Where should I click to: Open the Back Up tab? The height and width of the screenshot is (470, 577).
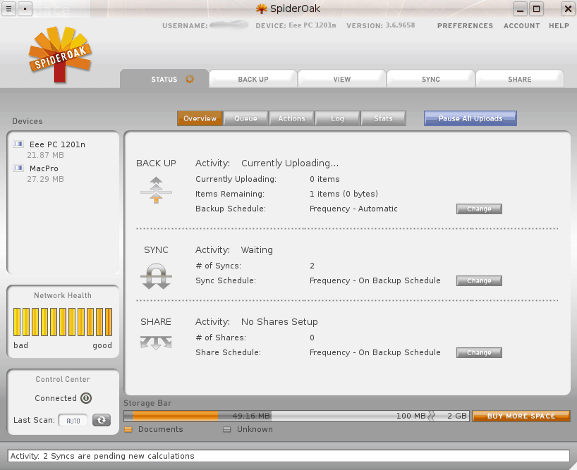pos(253,79)
